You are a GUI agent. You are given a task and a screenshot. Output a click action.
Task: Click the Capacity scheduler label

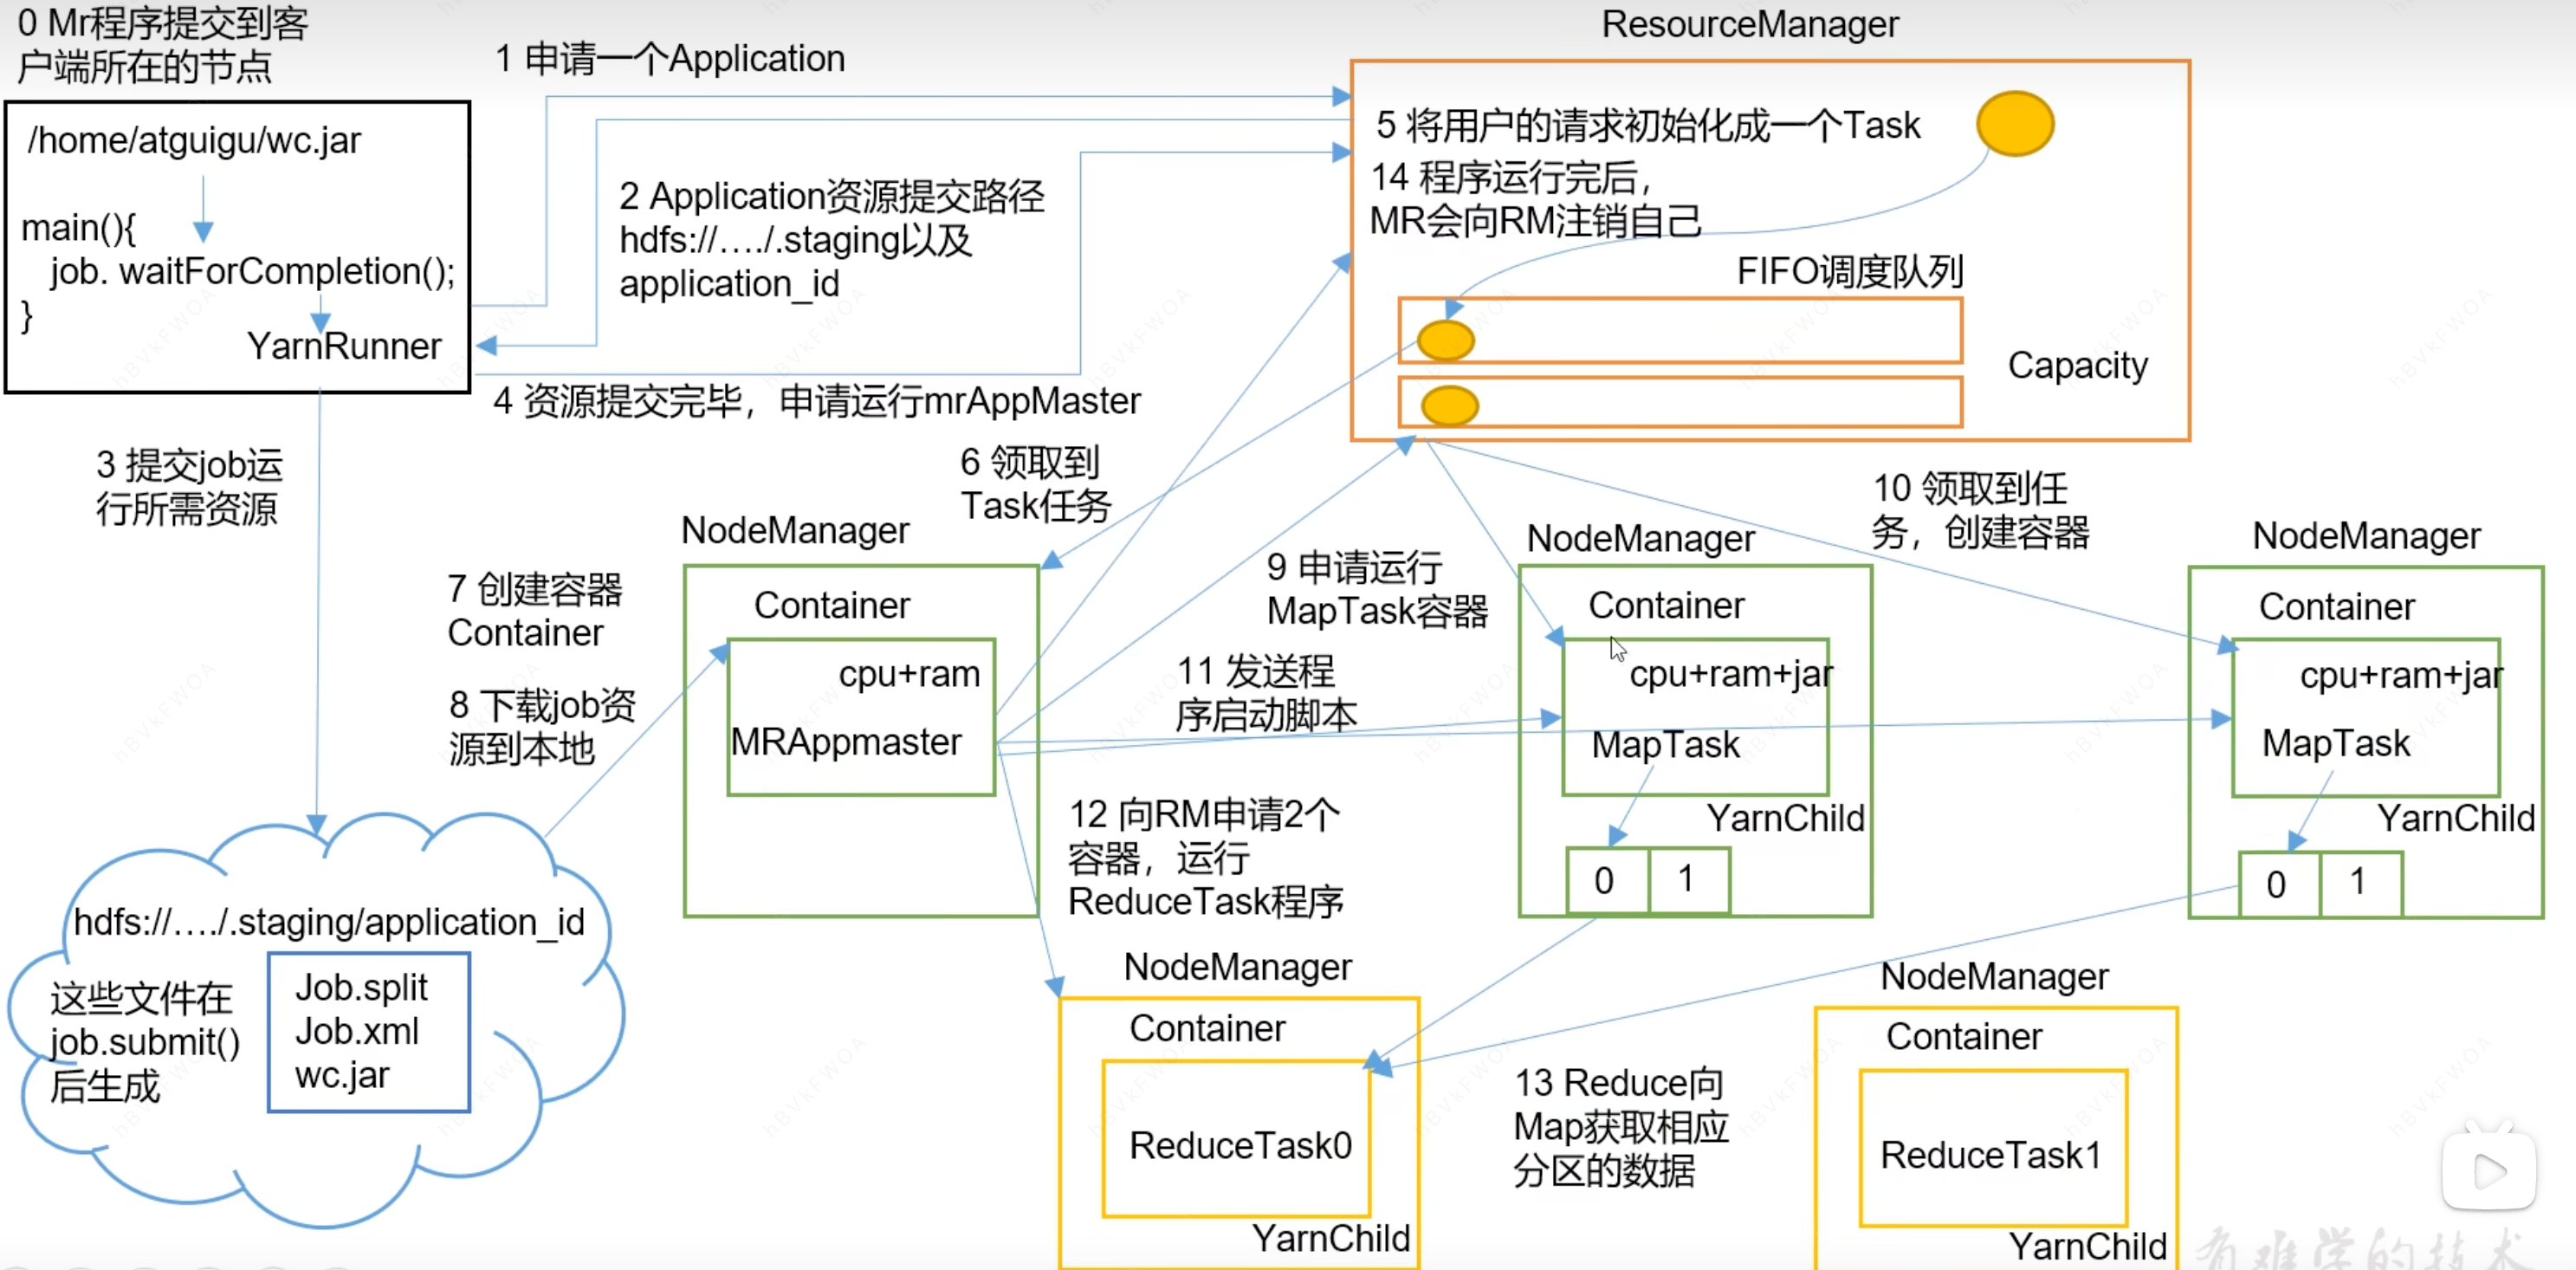click(2077, 366)
